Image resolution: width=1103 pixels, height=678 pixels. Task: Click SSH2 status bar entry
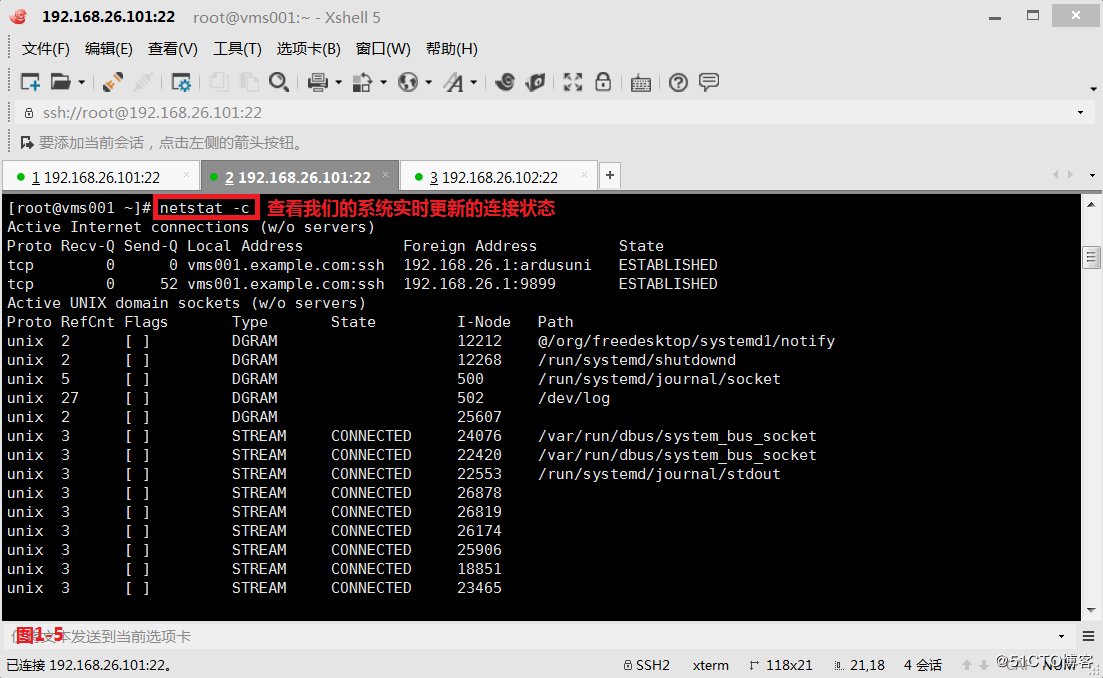(x=646, y=665)
